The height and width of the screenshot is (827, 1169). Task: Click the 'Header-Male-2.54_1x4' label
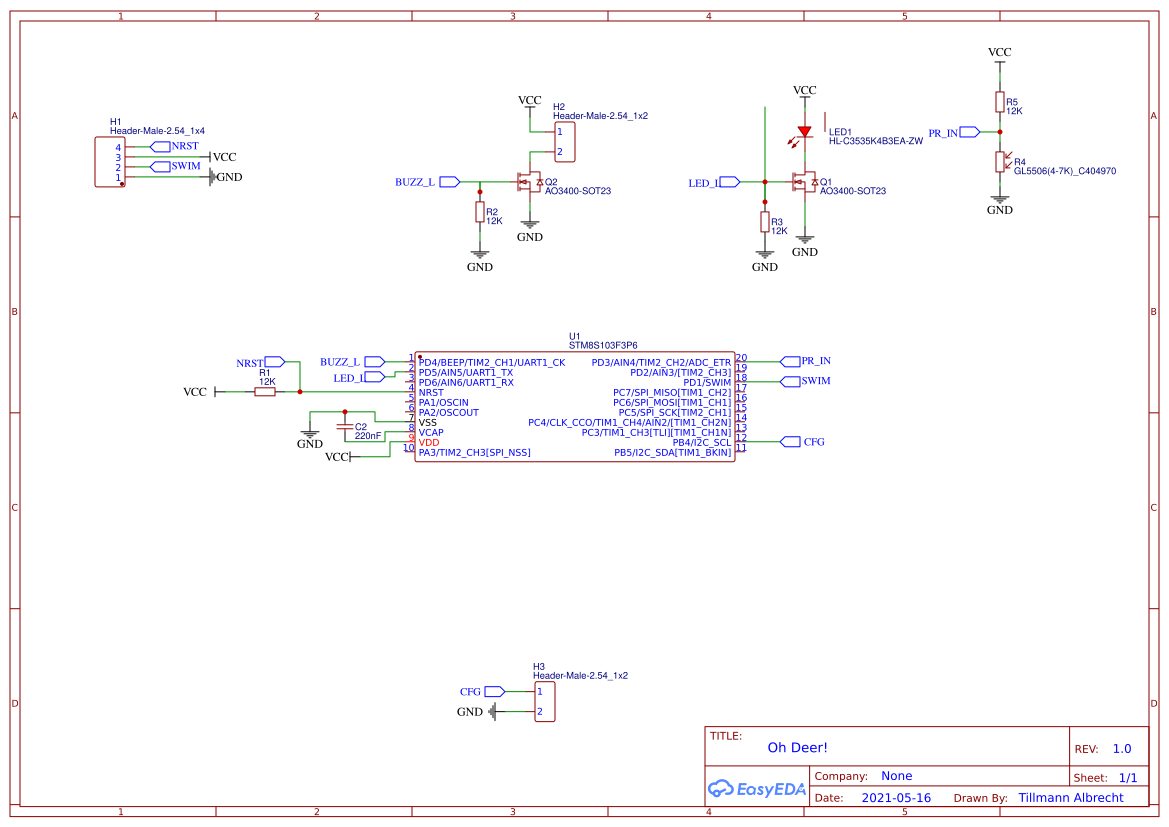pyautogui.click(x=157, y=131)
